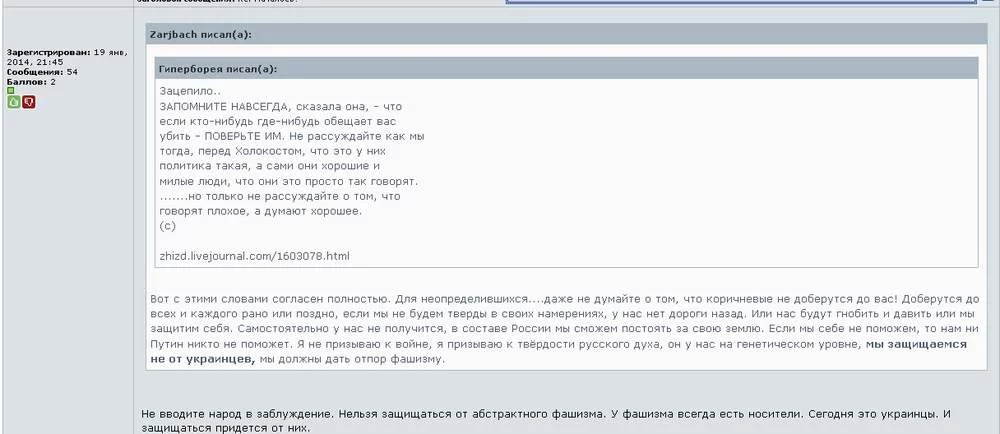The width and height of the screenshot is (1000, 434).
Task: Click the 'Зарегистрирован:' registration date text
Action: [67, 57]
